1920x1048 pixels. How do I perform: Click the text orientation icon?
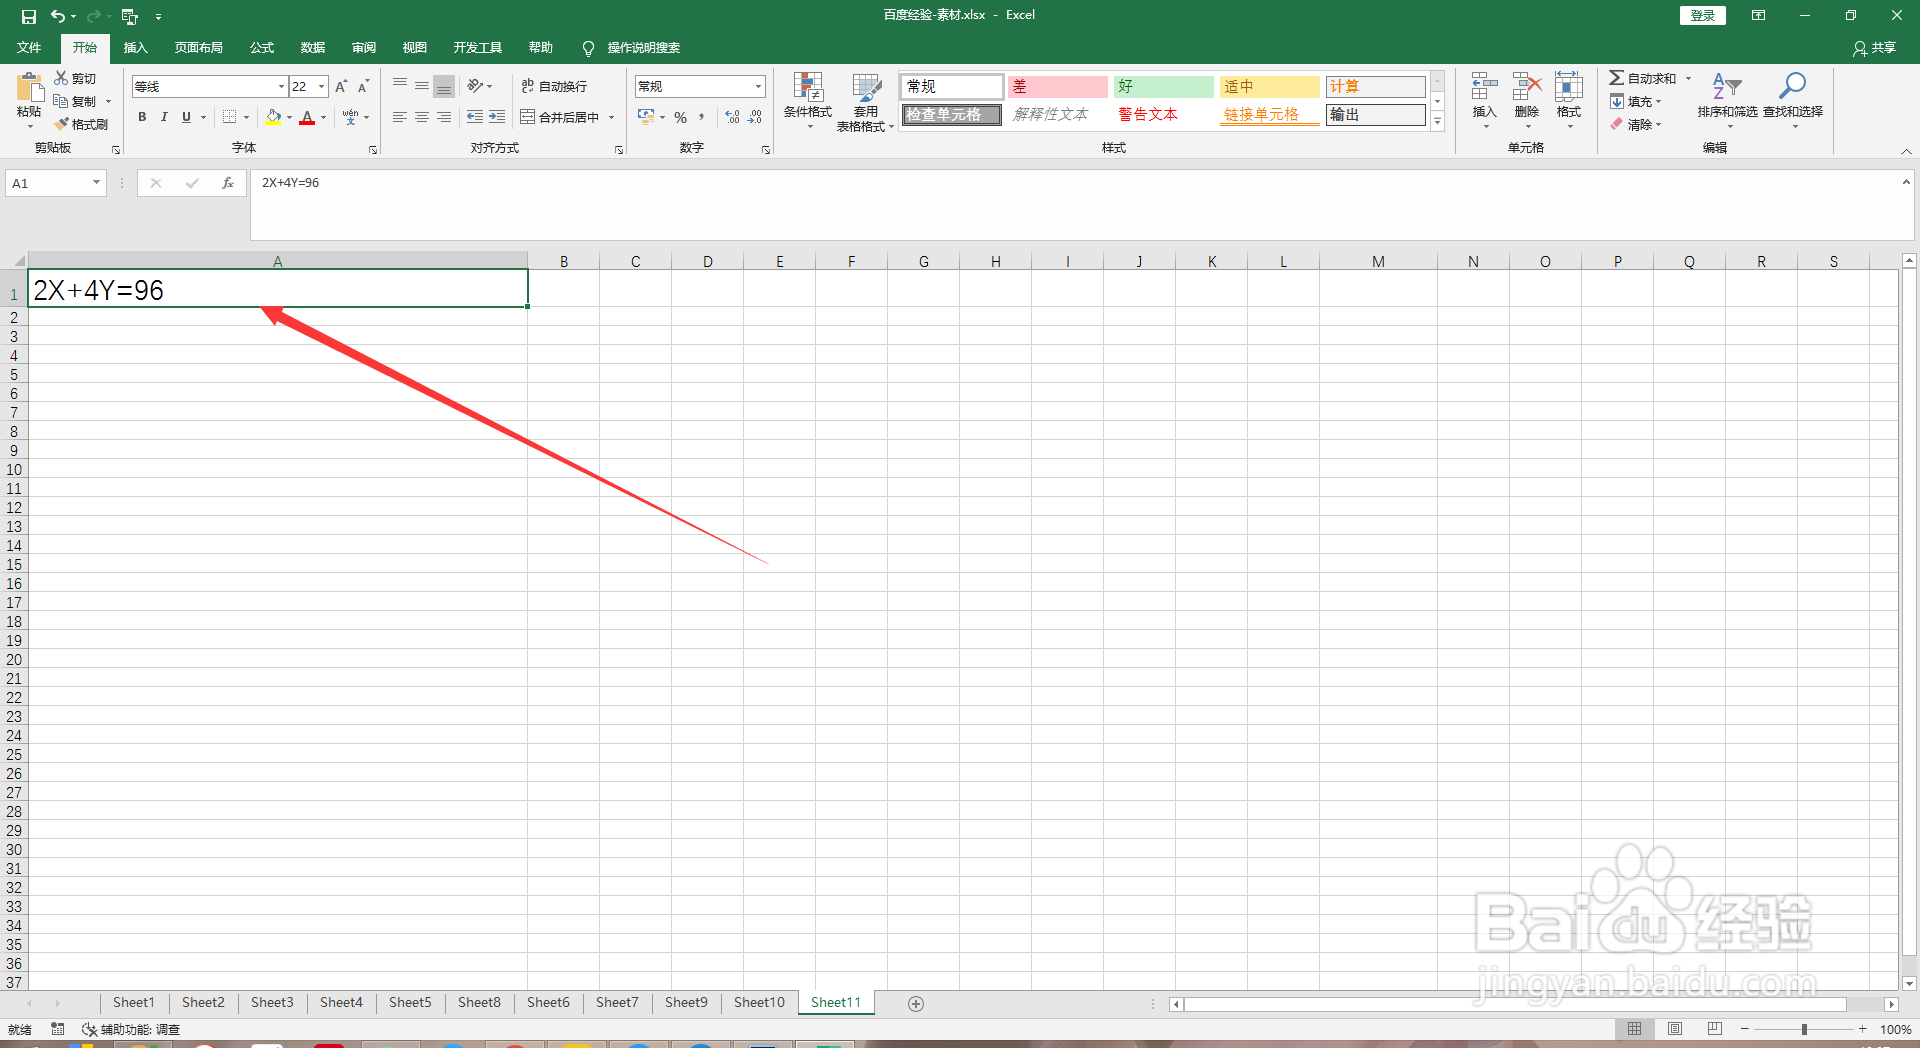click(x=475, y=86)
